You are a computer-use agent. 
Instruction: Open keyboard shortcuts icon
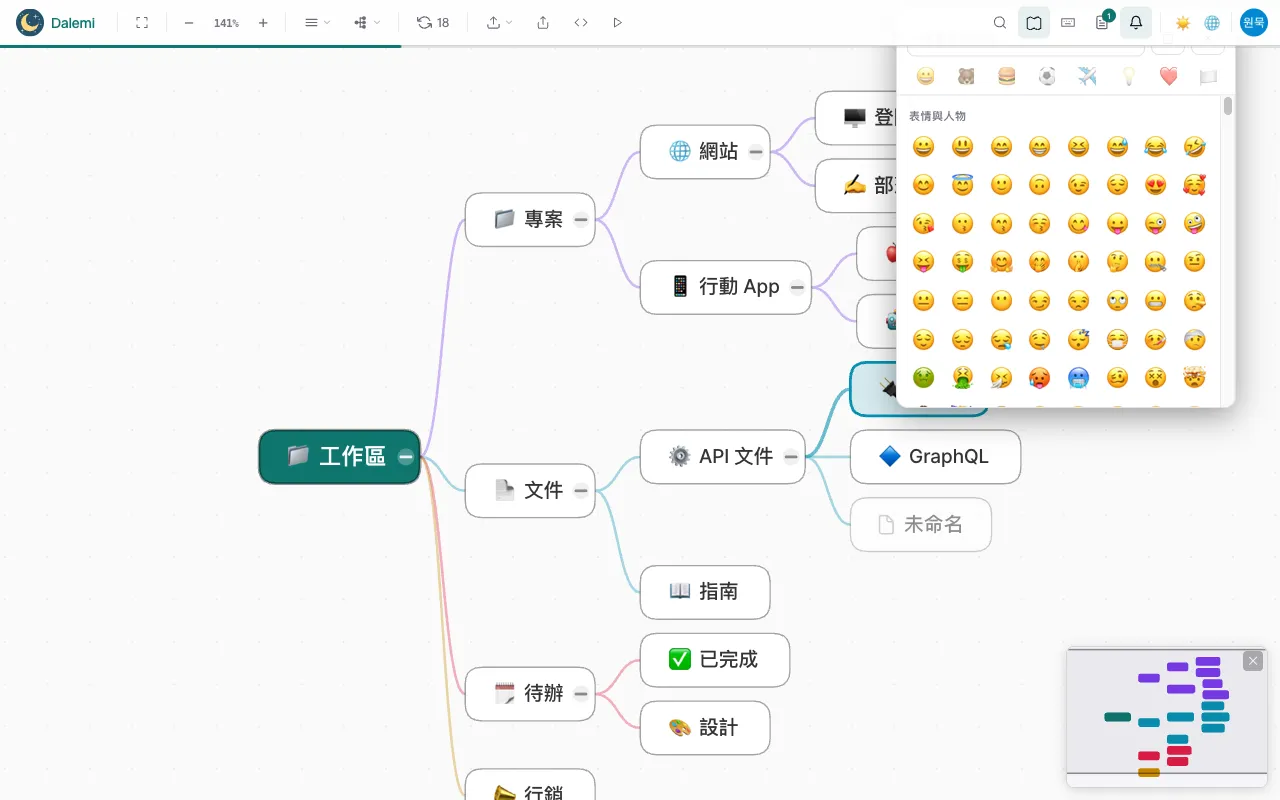point(1068,22)
